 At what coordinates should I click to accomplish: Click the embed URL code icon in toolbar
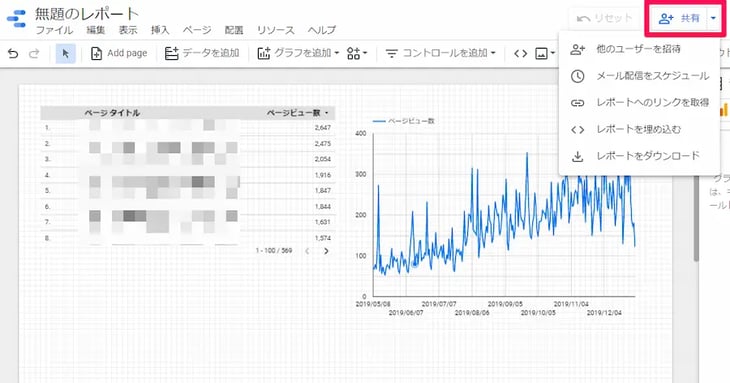(520, 54)
